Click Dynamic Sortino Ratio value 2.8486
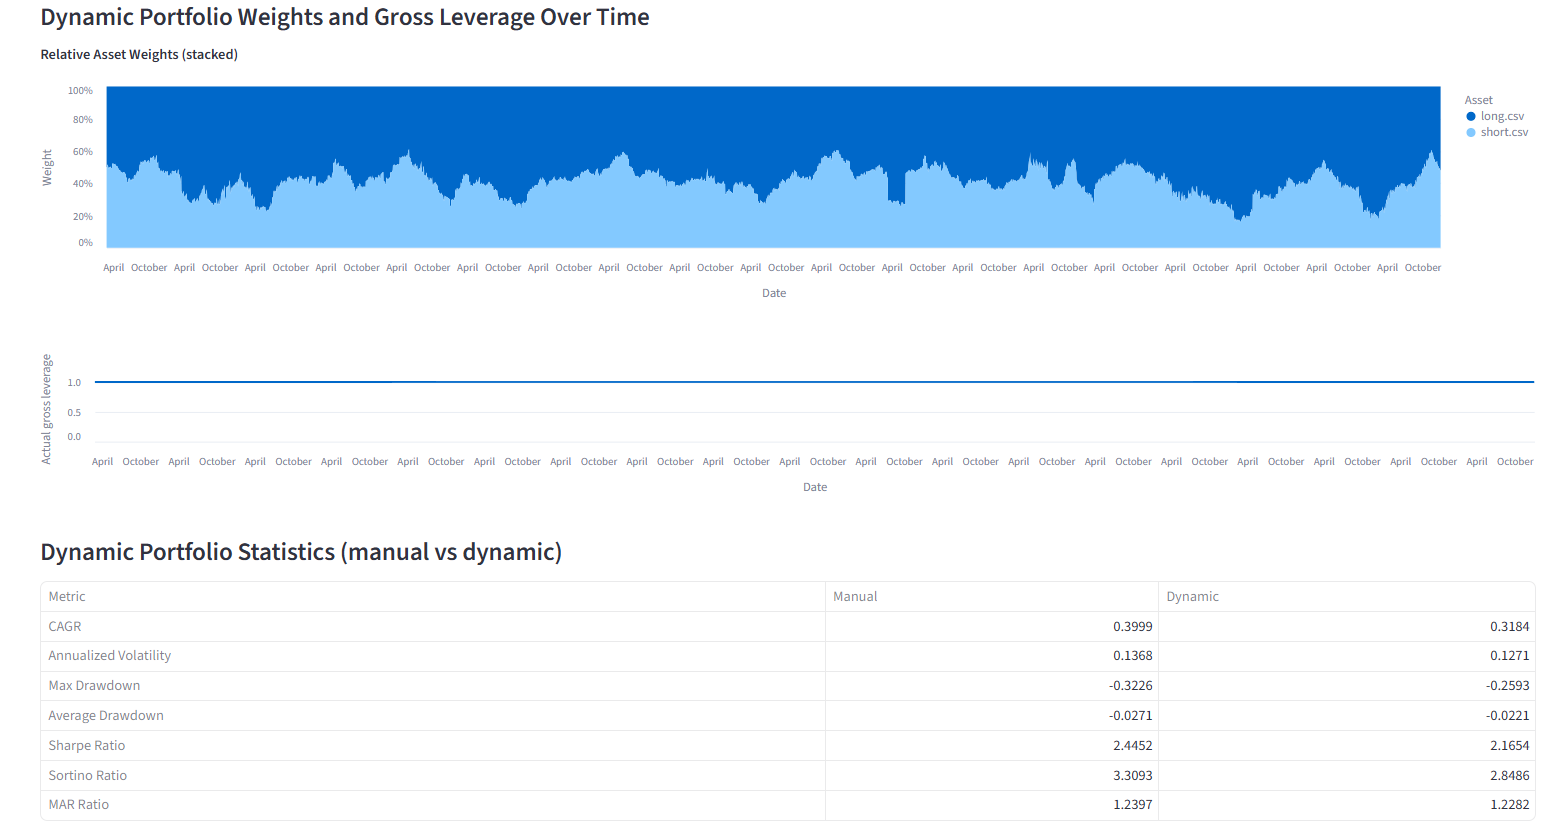 coord(1510,775)
